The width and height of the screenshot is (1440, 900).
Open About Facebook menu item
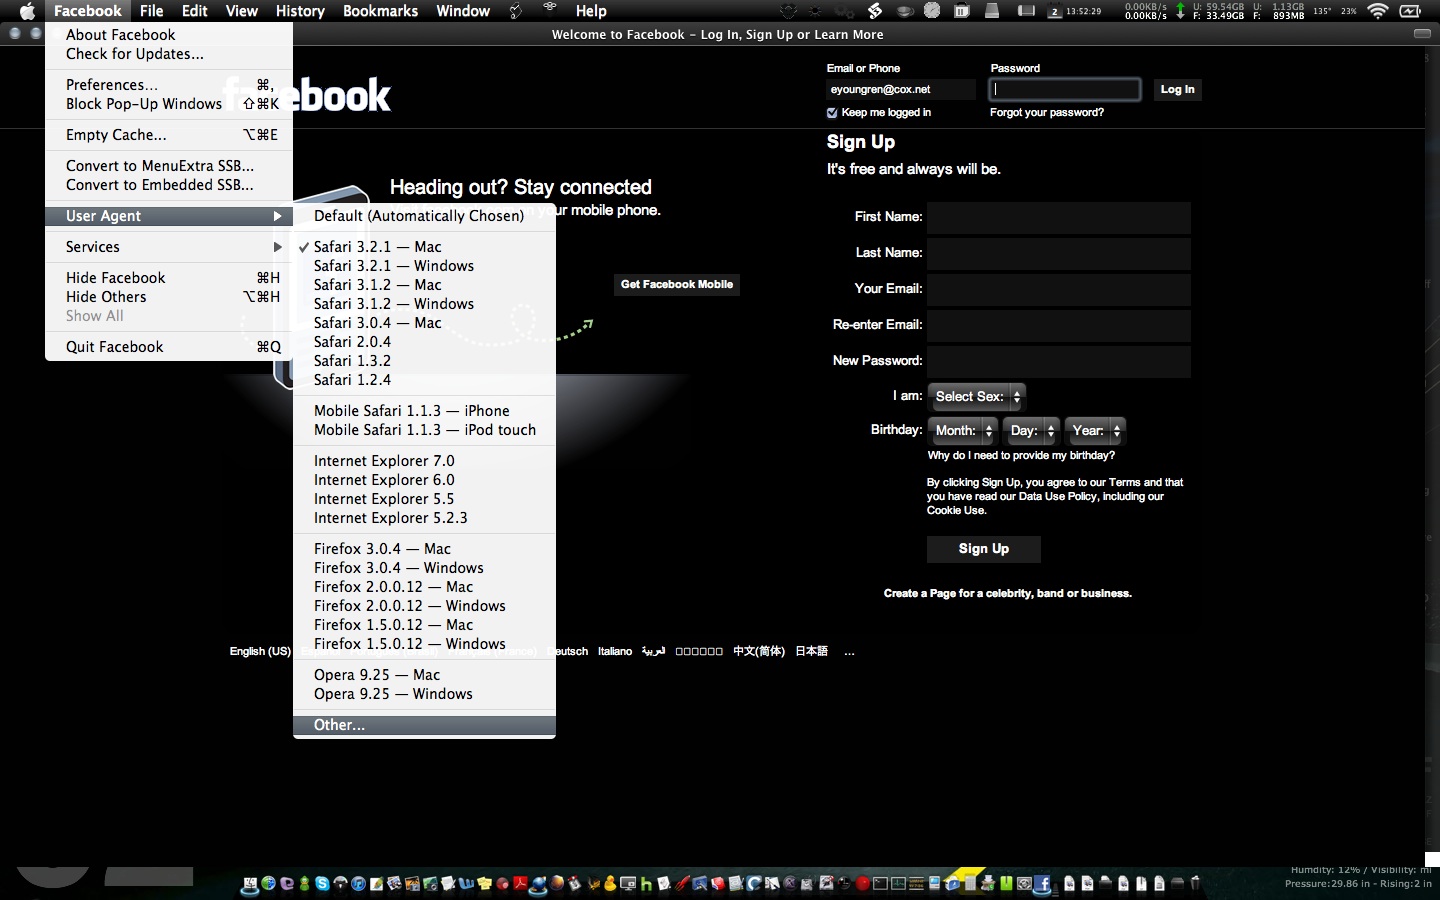(169, 35)
